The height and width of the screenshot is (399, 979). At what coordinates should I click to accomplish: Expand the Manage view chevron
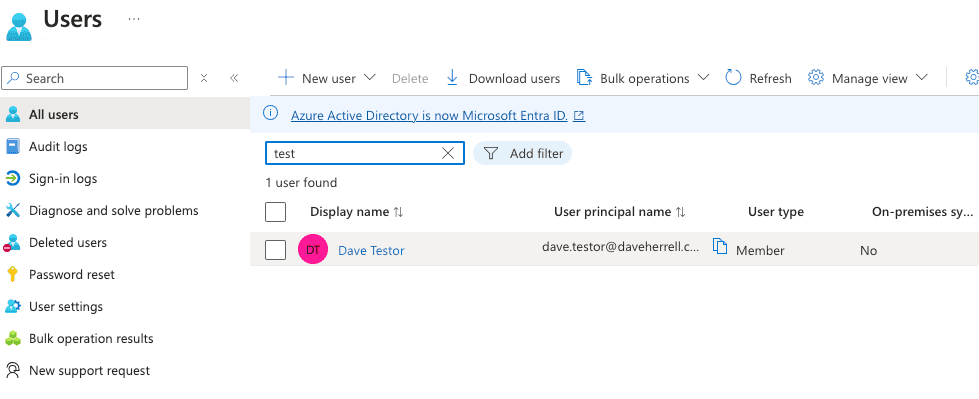click(x=922, y=77)
